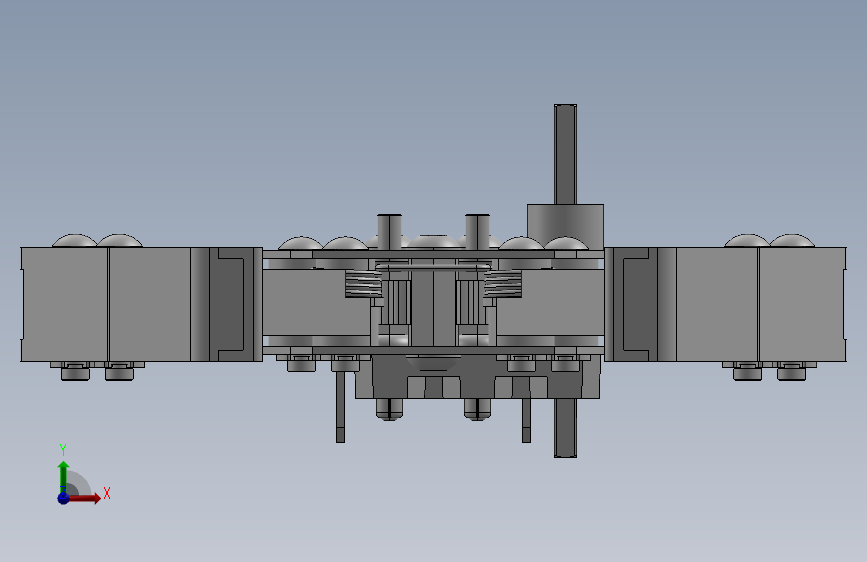
Task: Select the tall vertical shaft above the model
Action: [x=565, y=154]
